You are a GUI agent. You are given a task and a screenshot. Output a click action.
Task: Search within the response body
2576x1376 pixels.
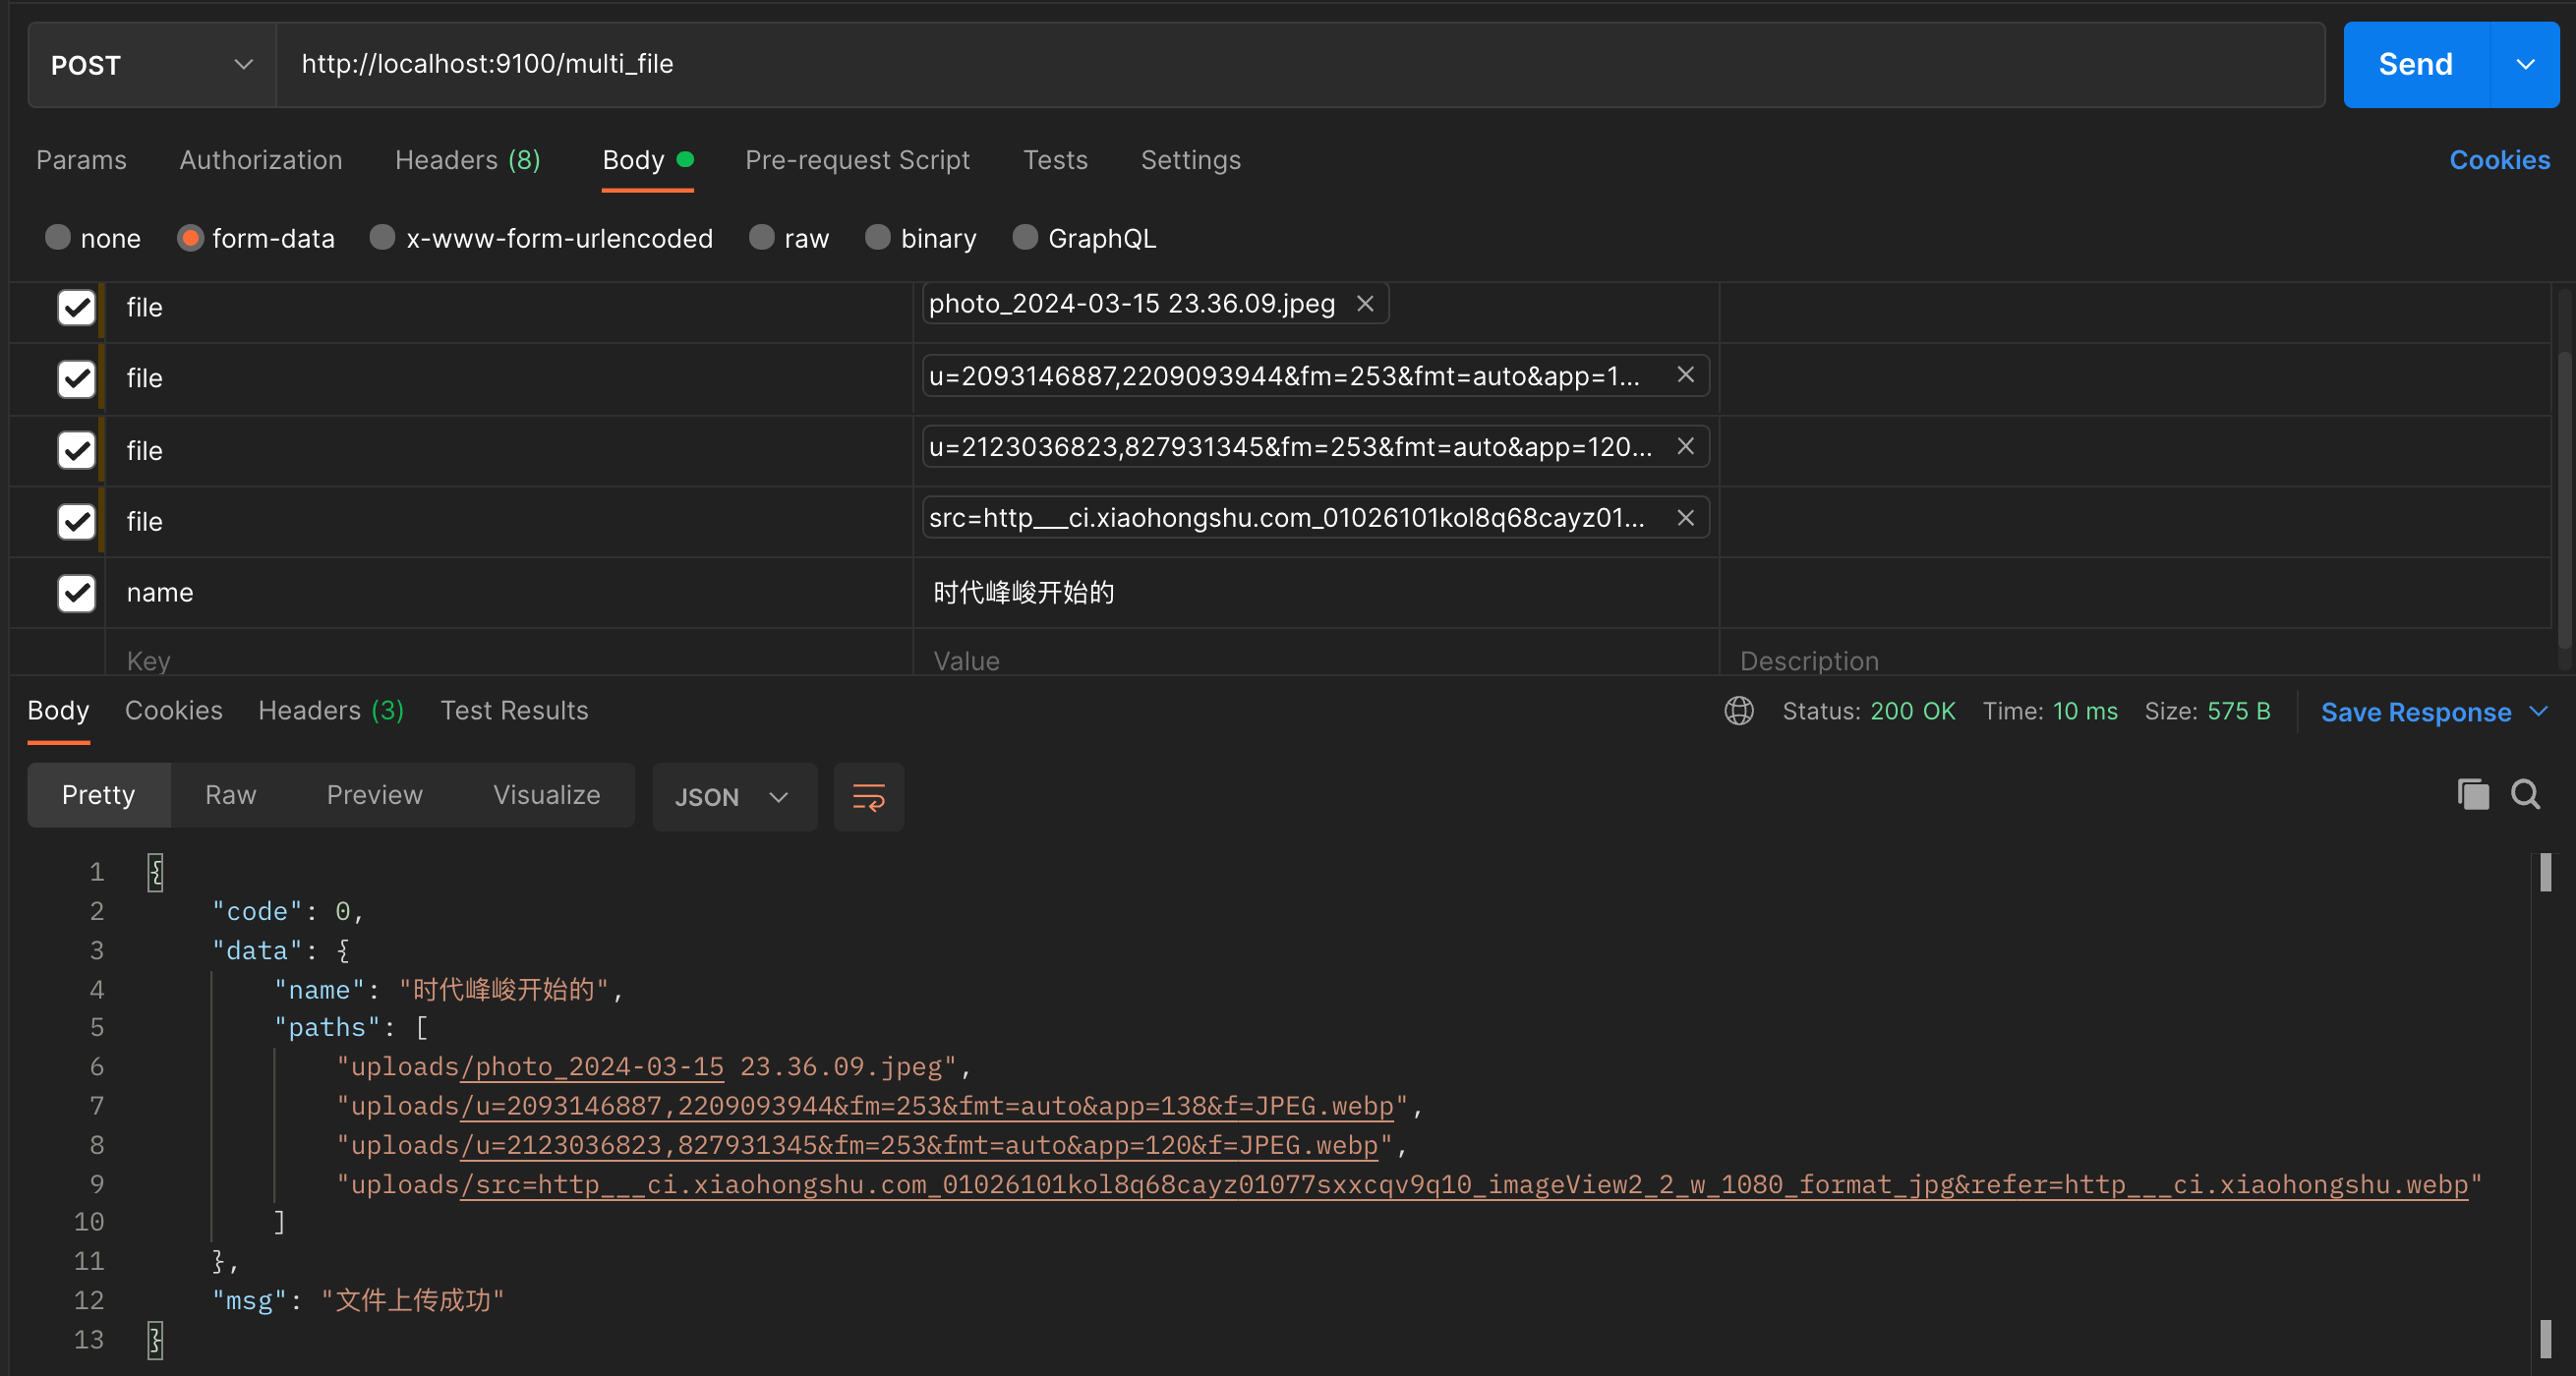(2525, 795)
